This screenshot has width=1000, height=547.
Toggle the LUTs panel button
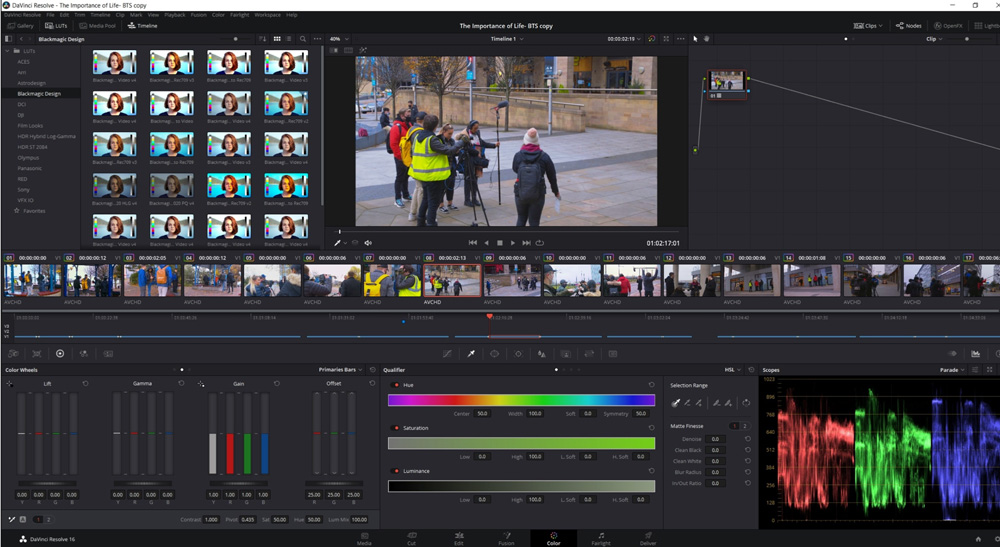[x=56, y=26]
